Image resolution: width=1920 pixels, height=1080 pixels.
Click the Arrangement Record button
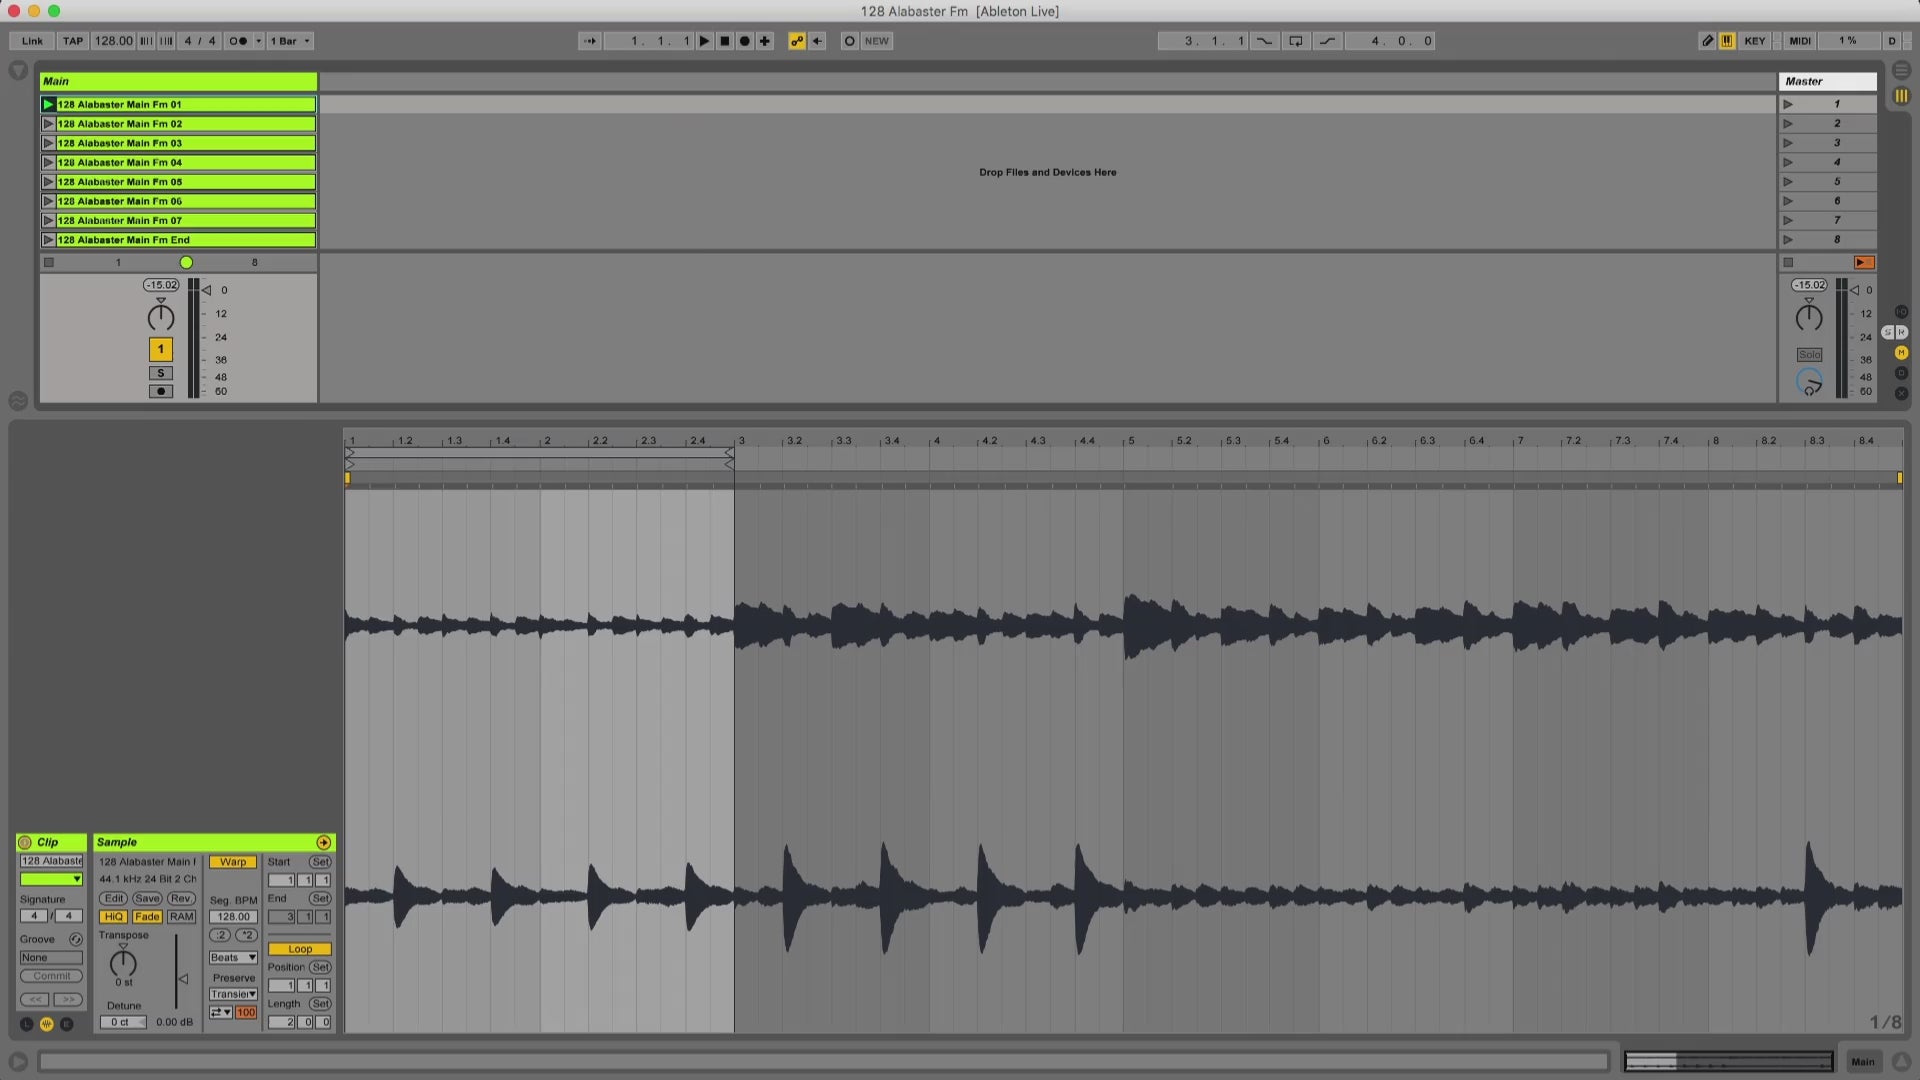pos(745,41)
